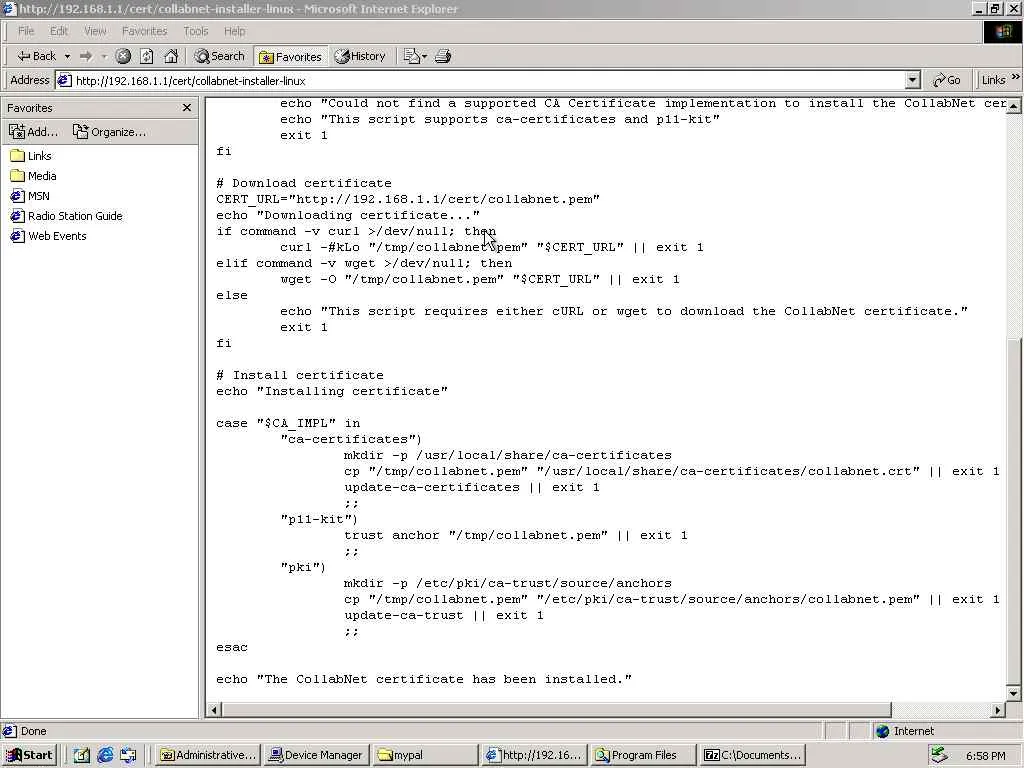Click the page icon in the Address bar

click(64, 80)
